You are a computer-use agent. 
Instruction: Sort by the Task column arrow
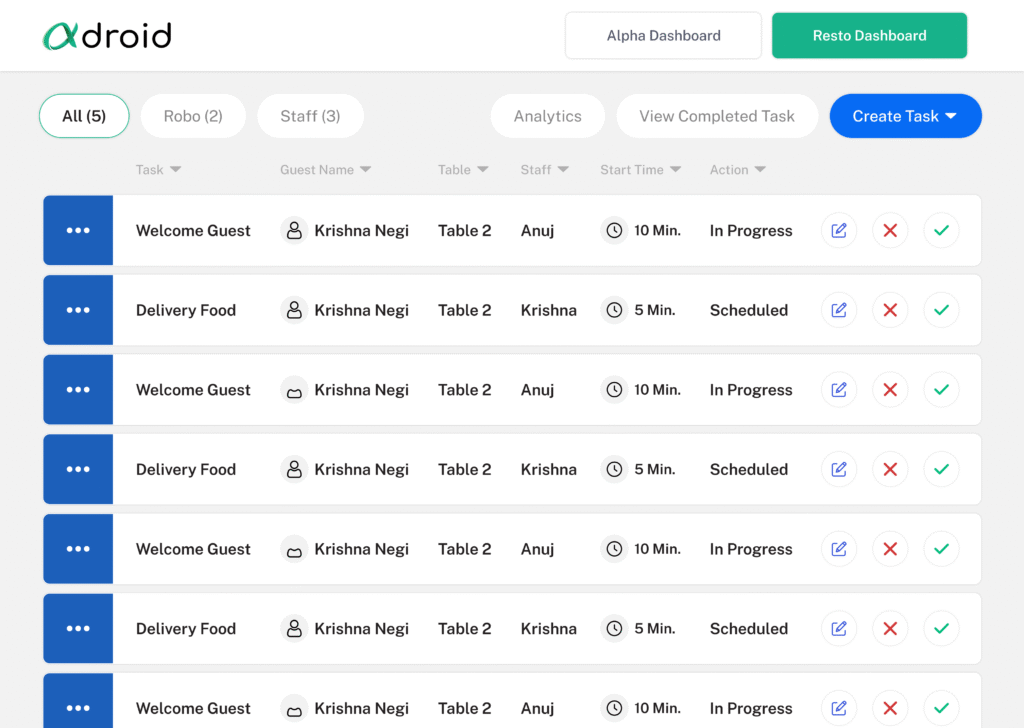click(x=176, y=170)
